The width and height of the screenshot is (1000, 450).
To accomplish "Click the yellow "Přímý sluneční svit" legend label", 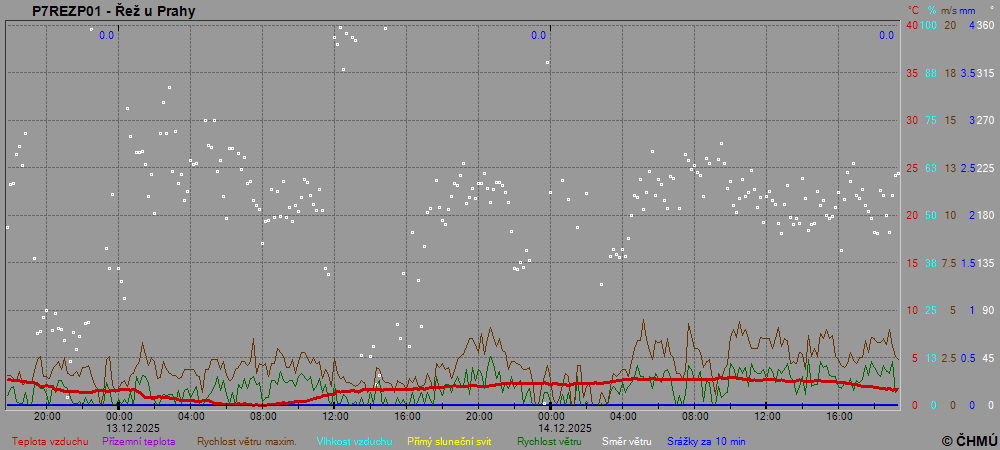I will [x=449, y=441].
